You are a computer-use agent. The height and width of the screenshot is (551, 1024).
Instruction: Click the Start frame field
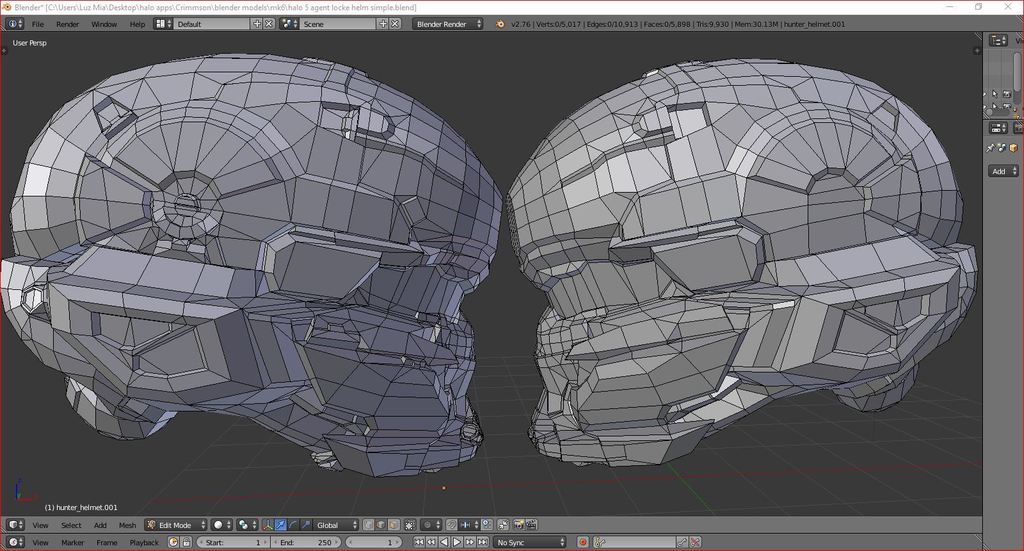[x=233, y=543]
